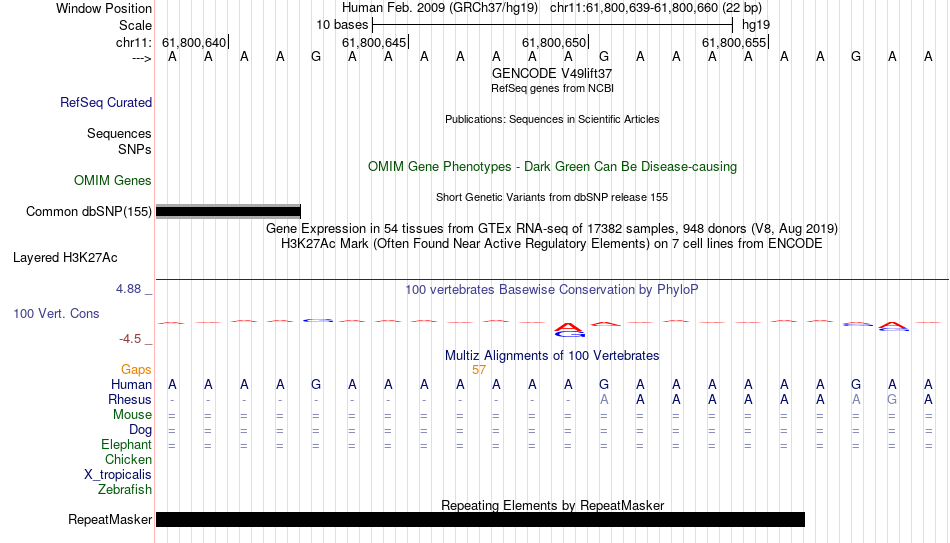Viewport: 950px width, 543px height.
Task: Click the sequence direction arrow -->
Action: [142, 58]
